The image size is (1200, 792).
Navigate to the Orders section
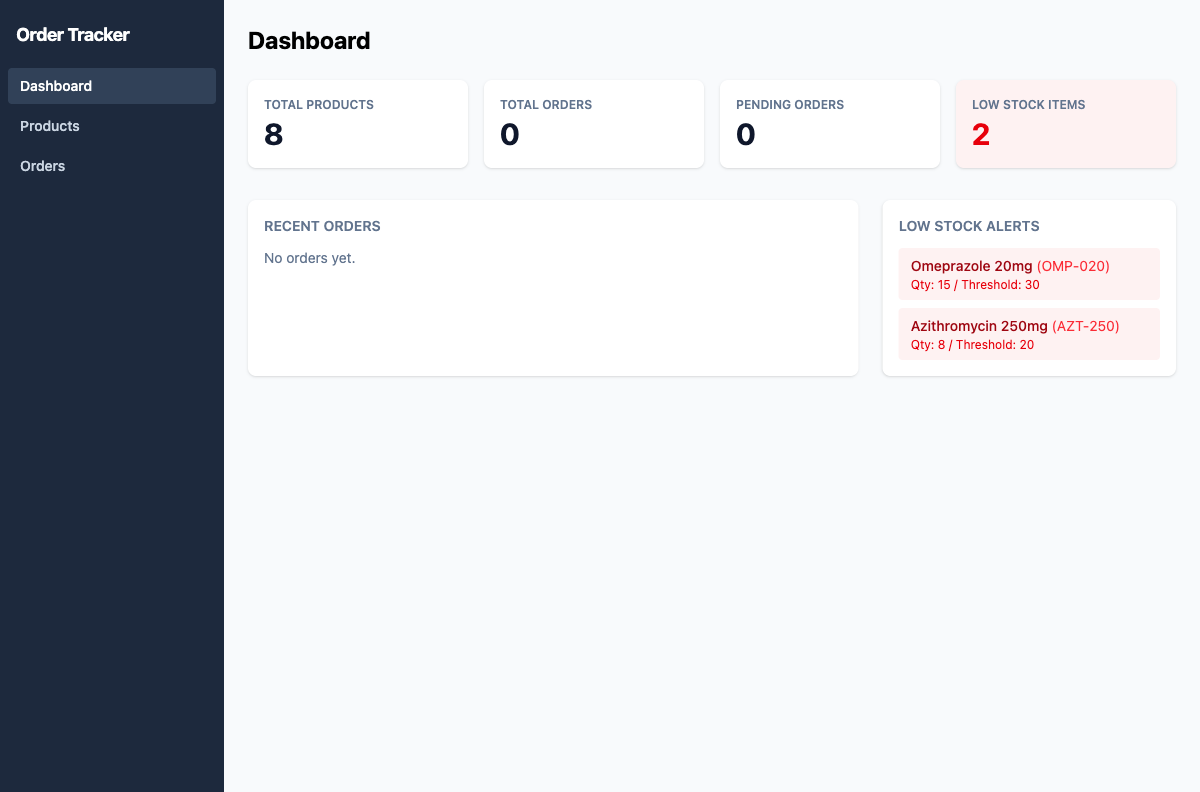coord(42,166)
